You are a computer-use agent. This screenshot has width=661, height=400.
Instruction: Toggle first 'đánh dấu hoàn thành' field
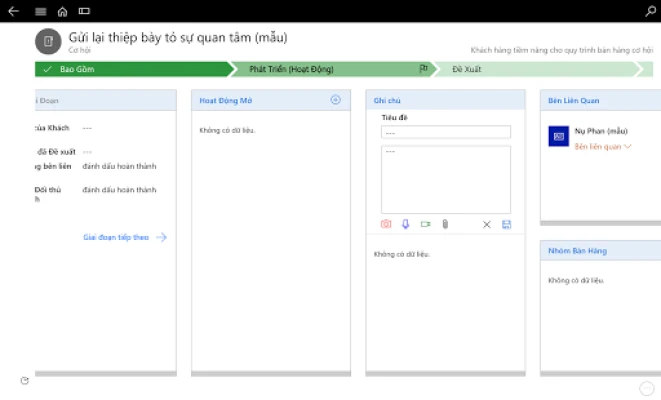tap(119, 166)
